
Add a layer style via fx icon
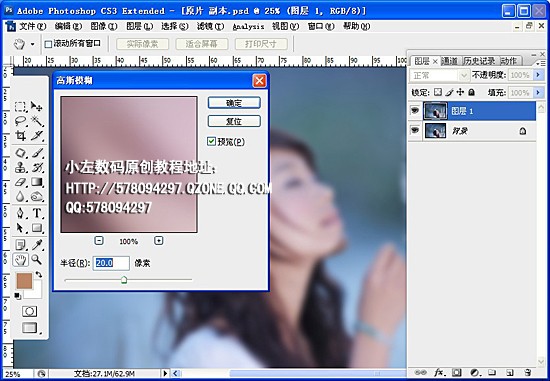coord(439,373)
